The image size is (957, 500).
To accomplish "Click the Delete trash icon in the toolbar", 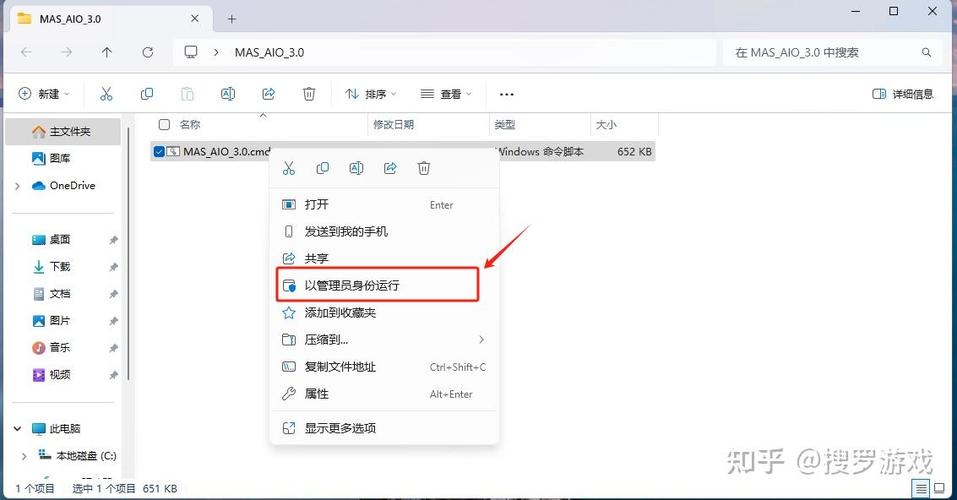I will click(x=309, y=94).
